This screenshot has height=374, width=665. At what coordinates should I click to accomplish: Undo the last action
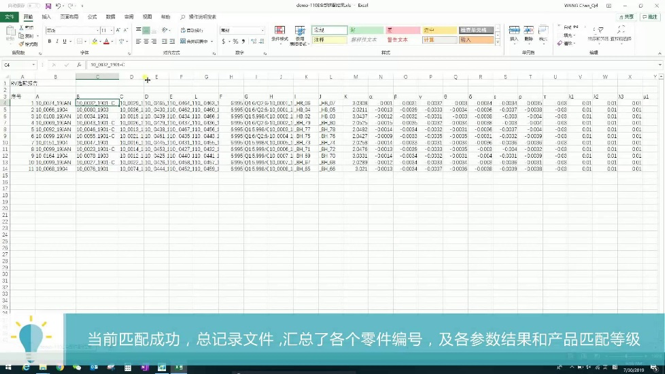coord(58,6)
